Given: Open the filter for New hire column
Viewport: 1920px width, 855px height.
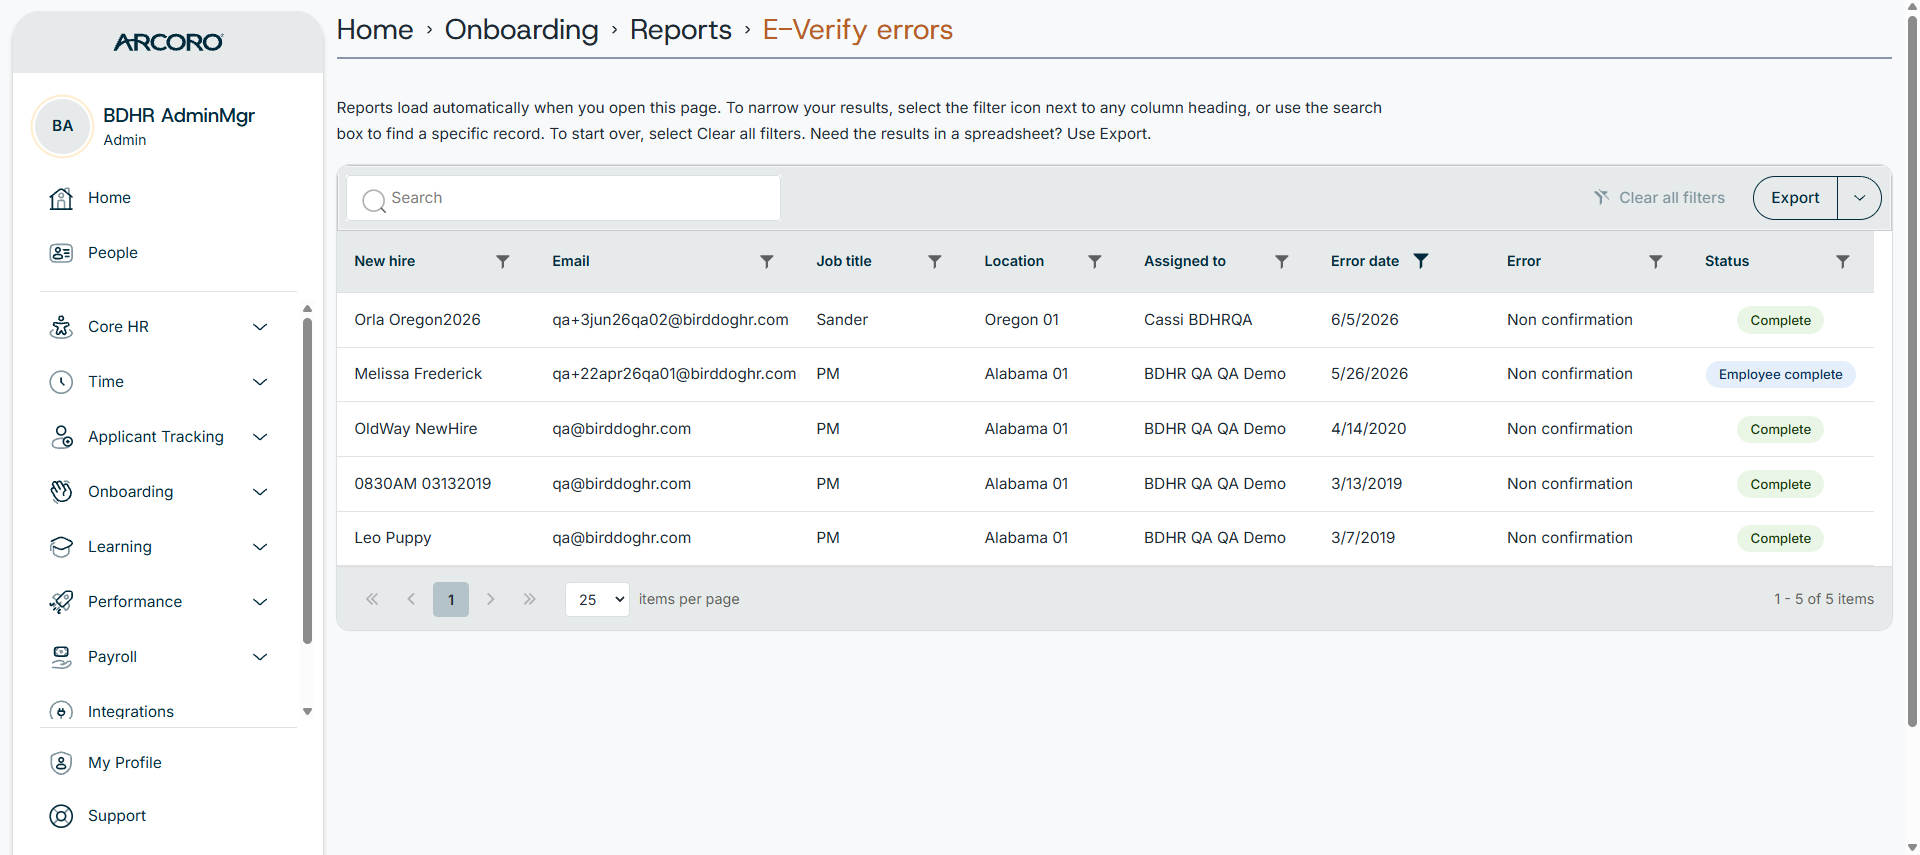Looking at the screenshot, I should point(503,261).
